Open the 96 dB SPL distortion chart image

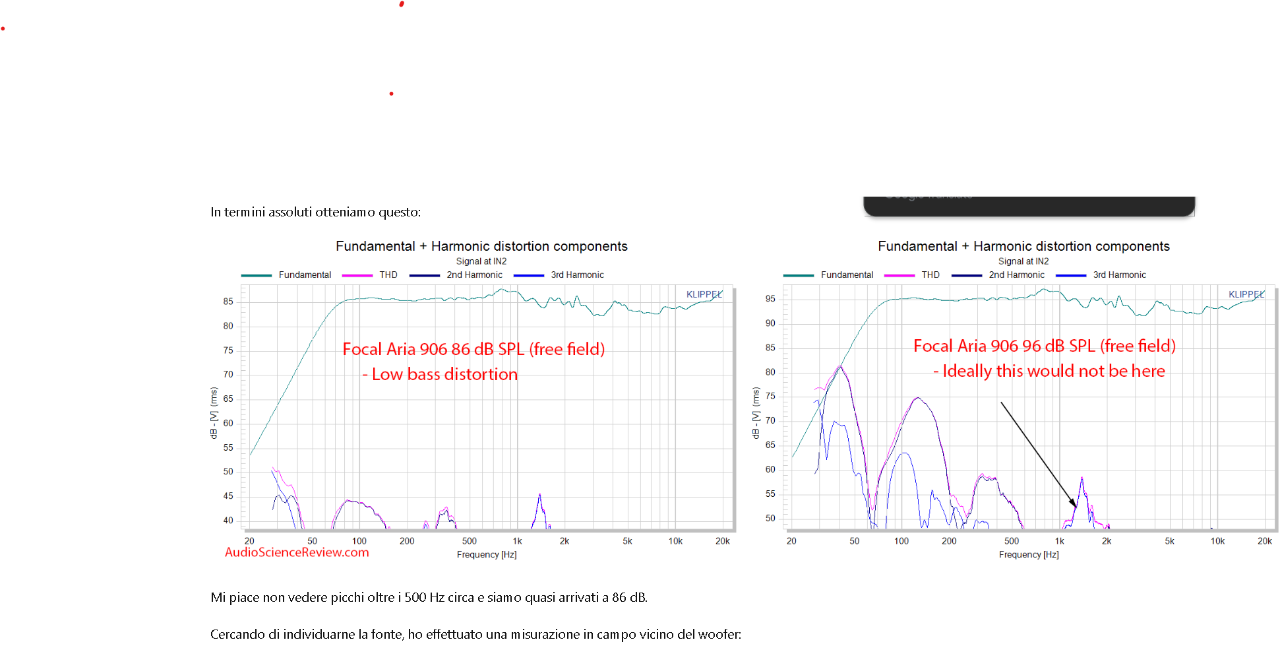[1015, 398]
